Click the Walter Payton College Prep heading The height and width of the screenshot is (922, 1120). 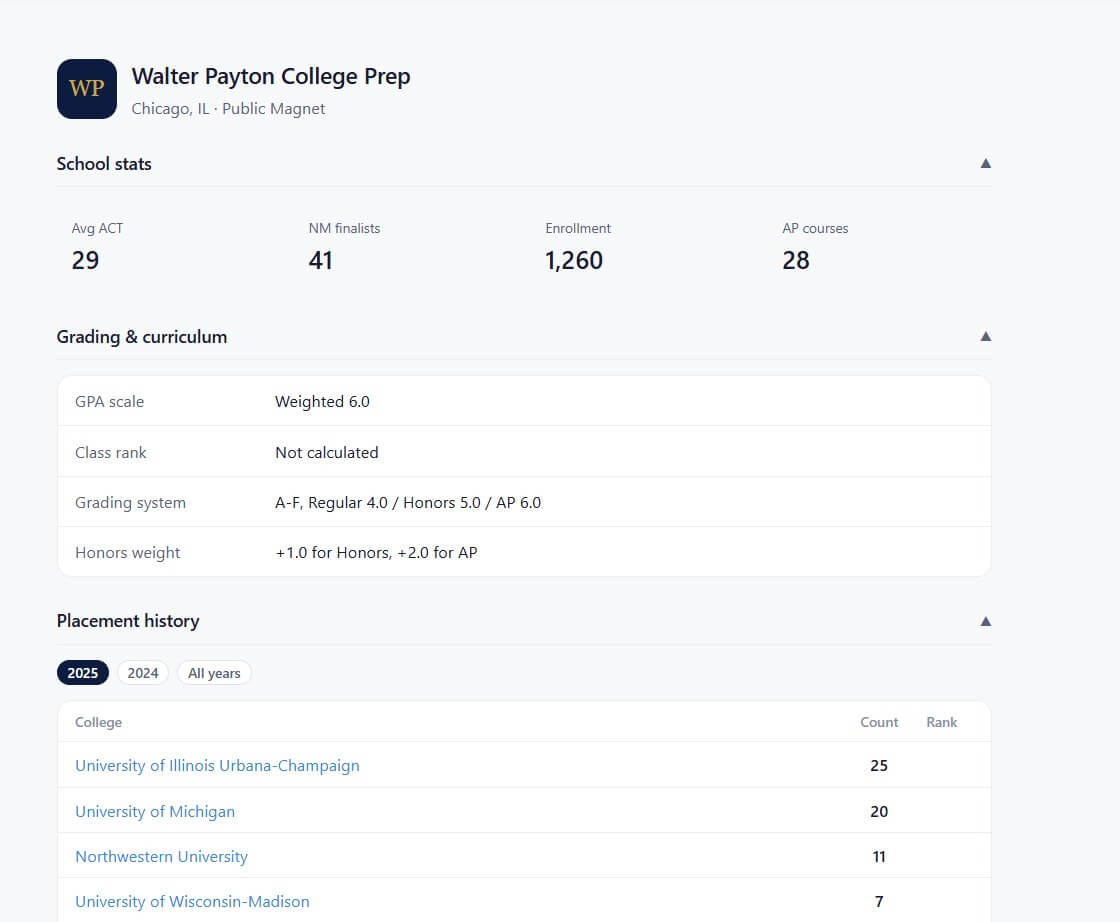[x=271, y=77]
